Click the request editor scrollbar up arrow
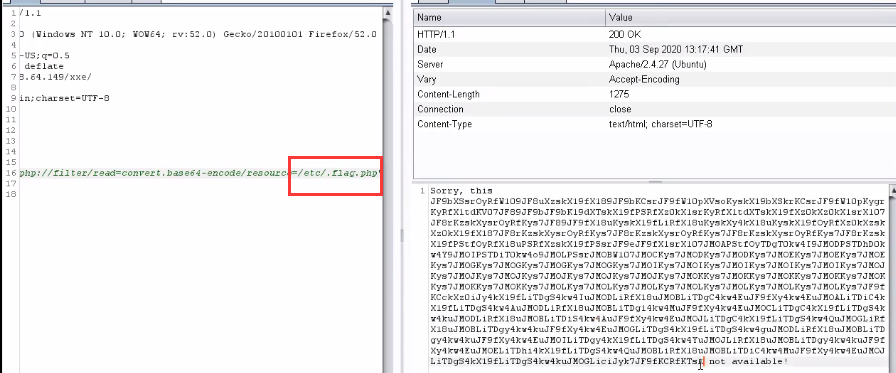Image resolution: width=896 pixels, height=373 pixels. pos(388,12)
